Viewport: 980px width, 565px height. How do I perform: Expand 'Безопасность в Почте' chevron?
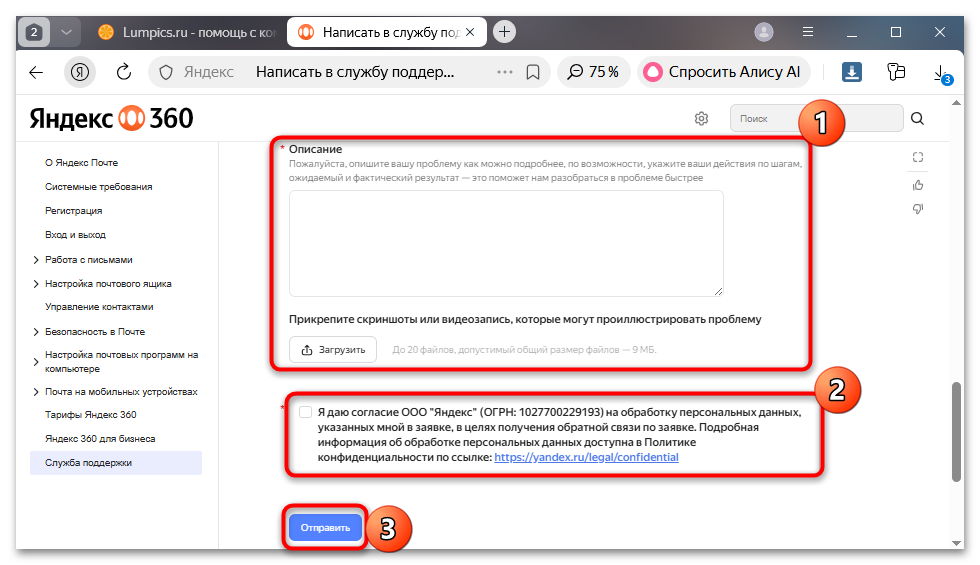36,332
